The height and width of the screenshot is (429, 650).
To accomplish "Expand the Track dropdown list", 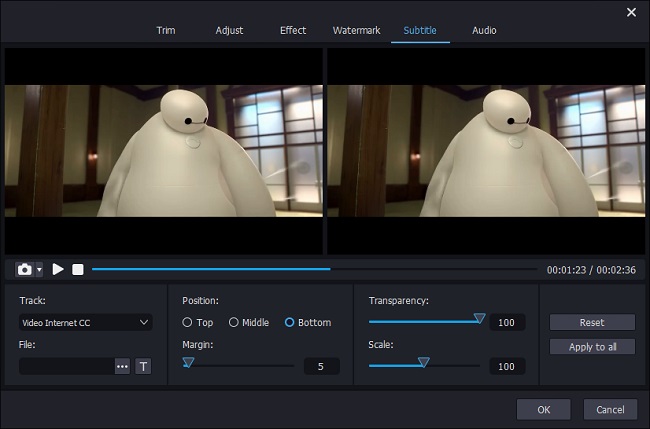I will coord(144,322).
